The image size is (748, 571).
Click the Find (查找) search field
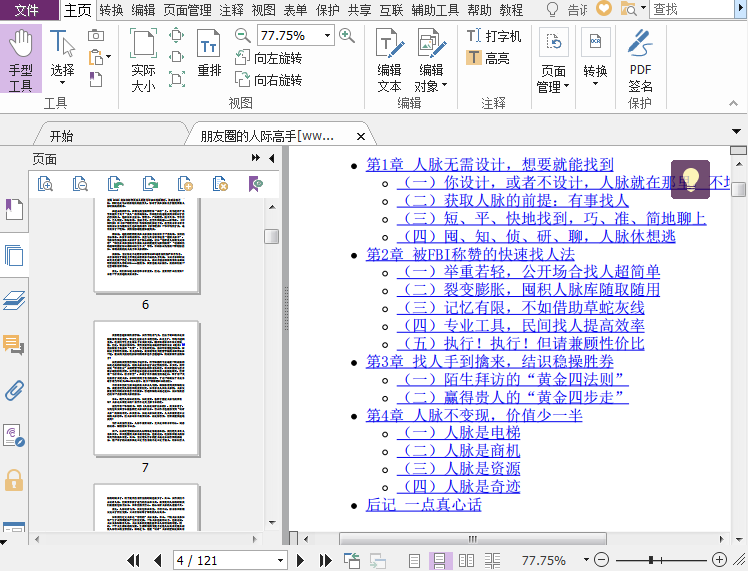[x=691, y=10]
